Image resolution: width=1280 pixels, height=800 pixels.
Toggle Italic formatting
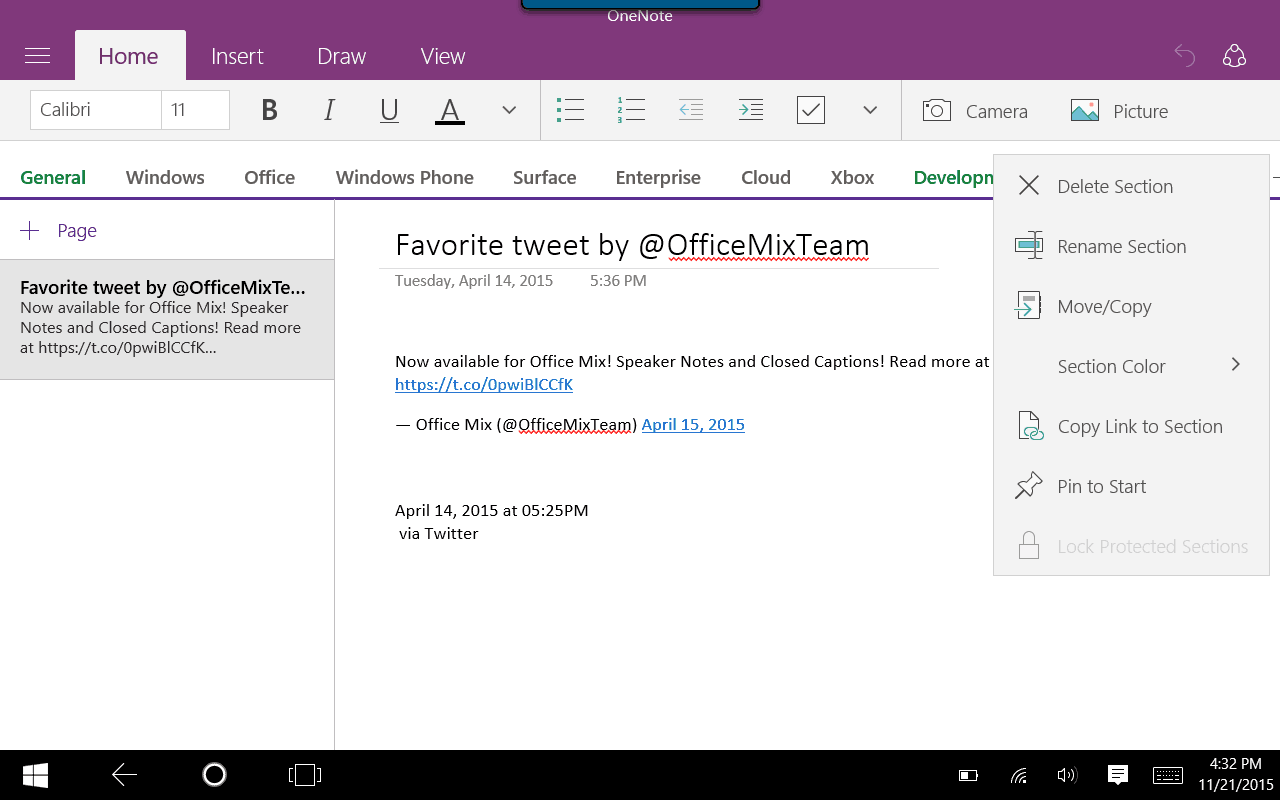pos(329,110)
